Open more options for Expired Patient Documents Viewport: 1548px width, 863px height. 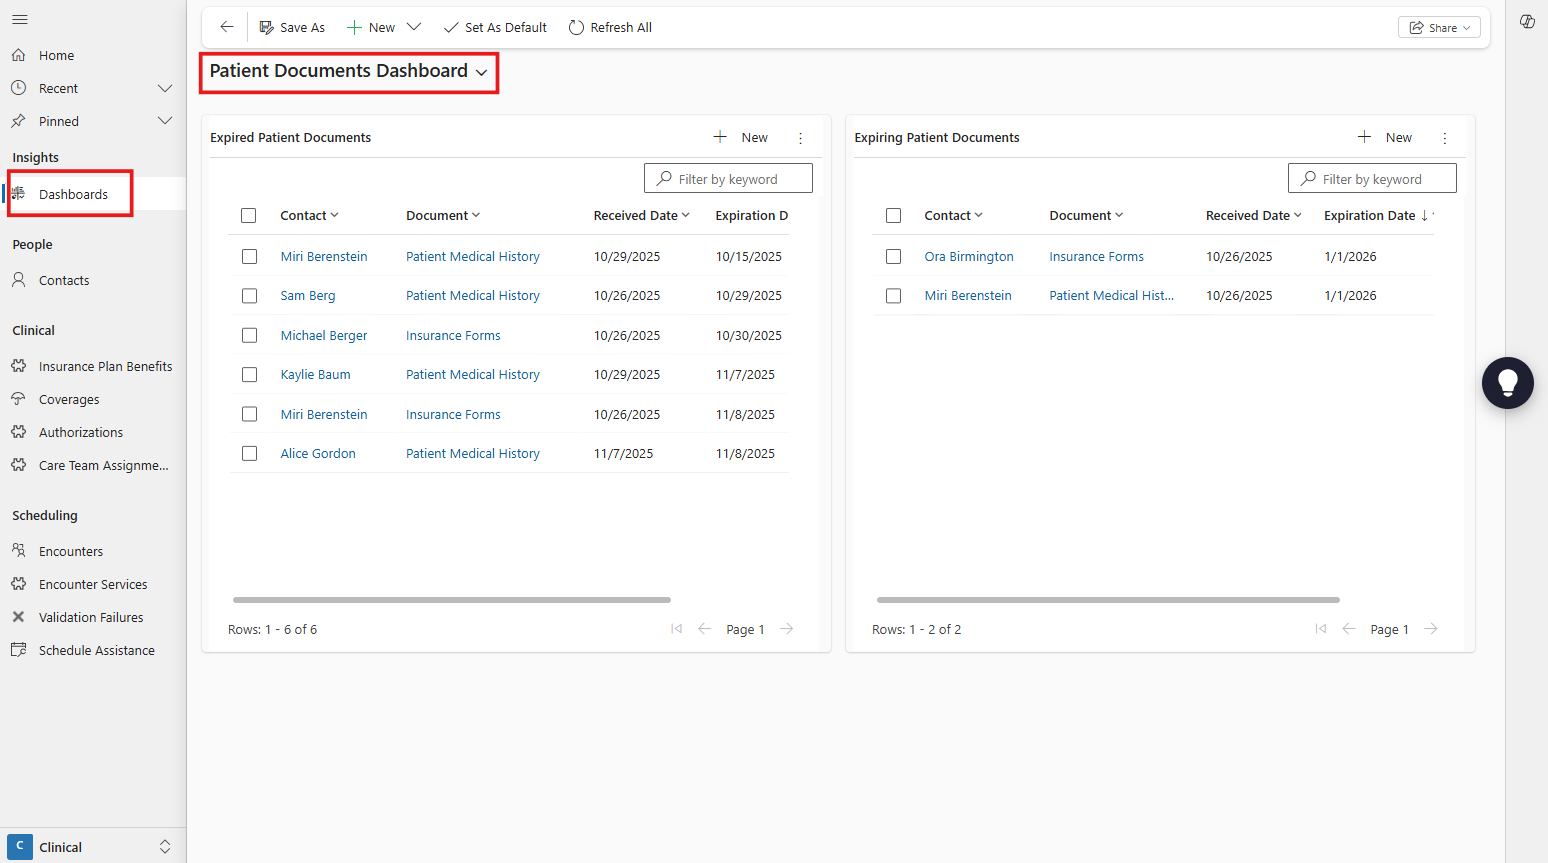[800, 138]
